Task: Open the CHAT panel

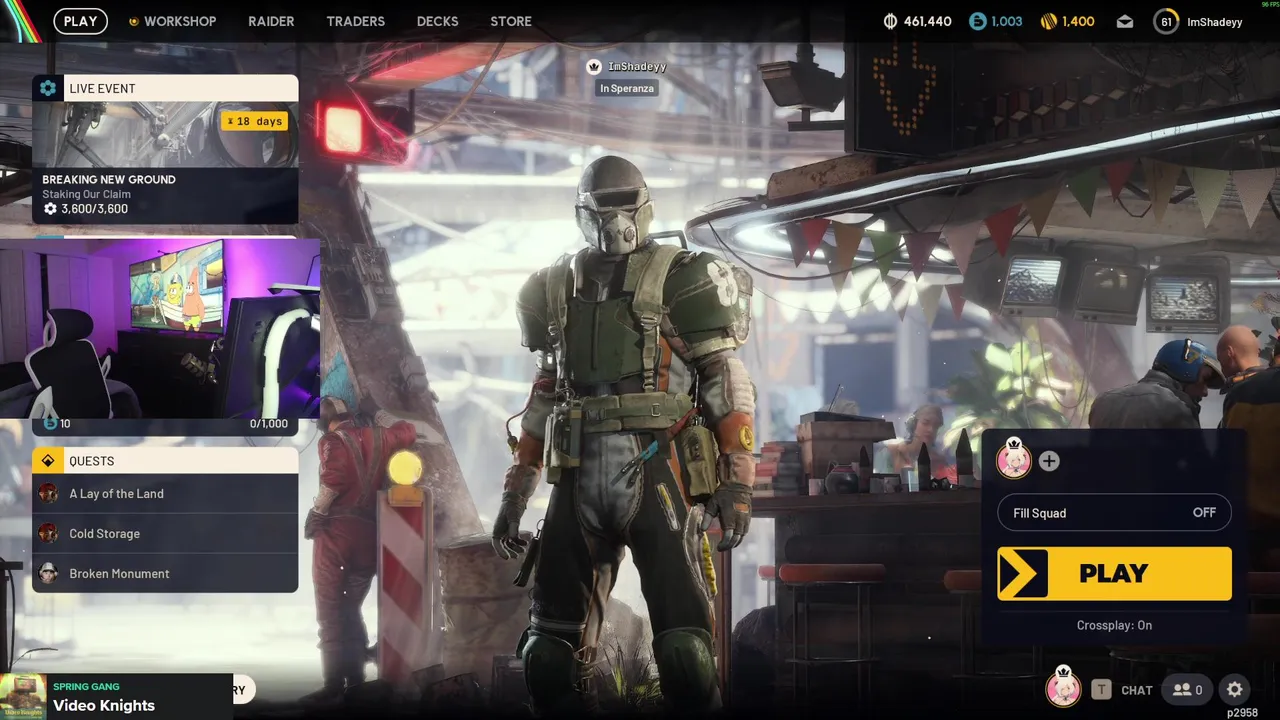Action: coord(1137,690)
